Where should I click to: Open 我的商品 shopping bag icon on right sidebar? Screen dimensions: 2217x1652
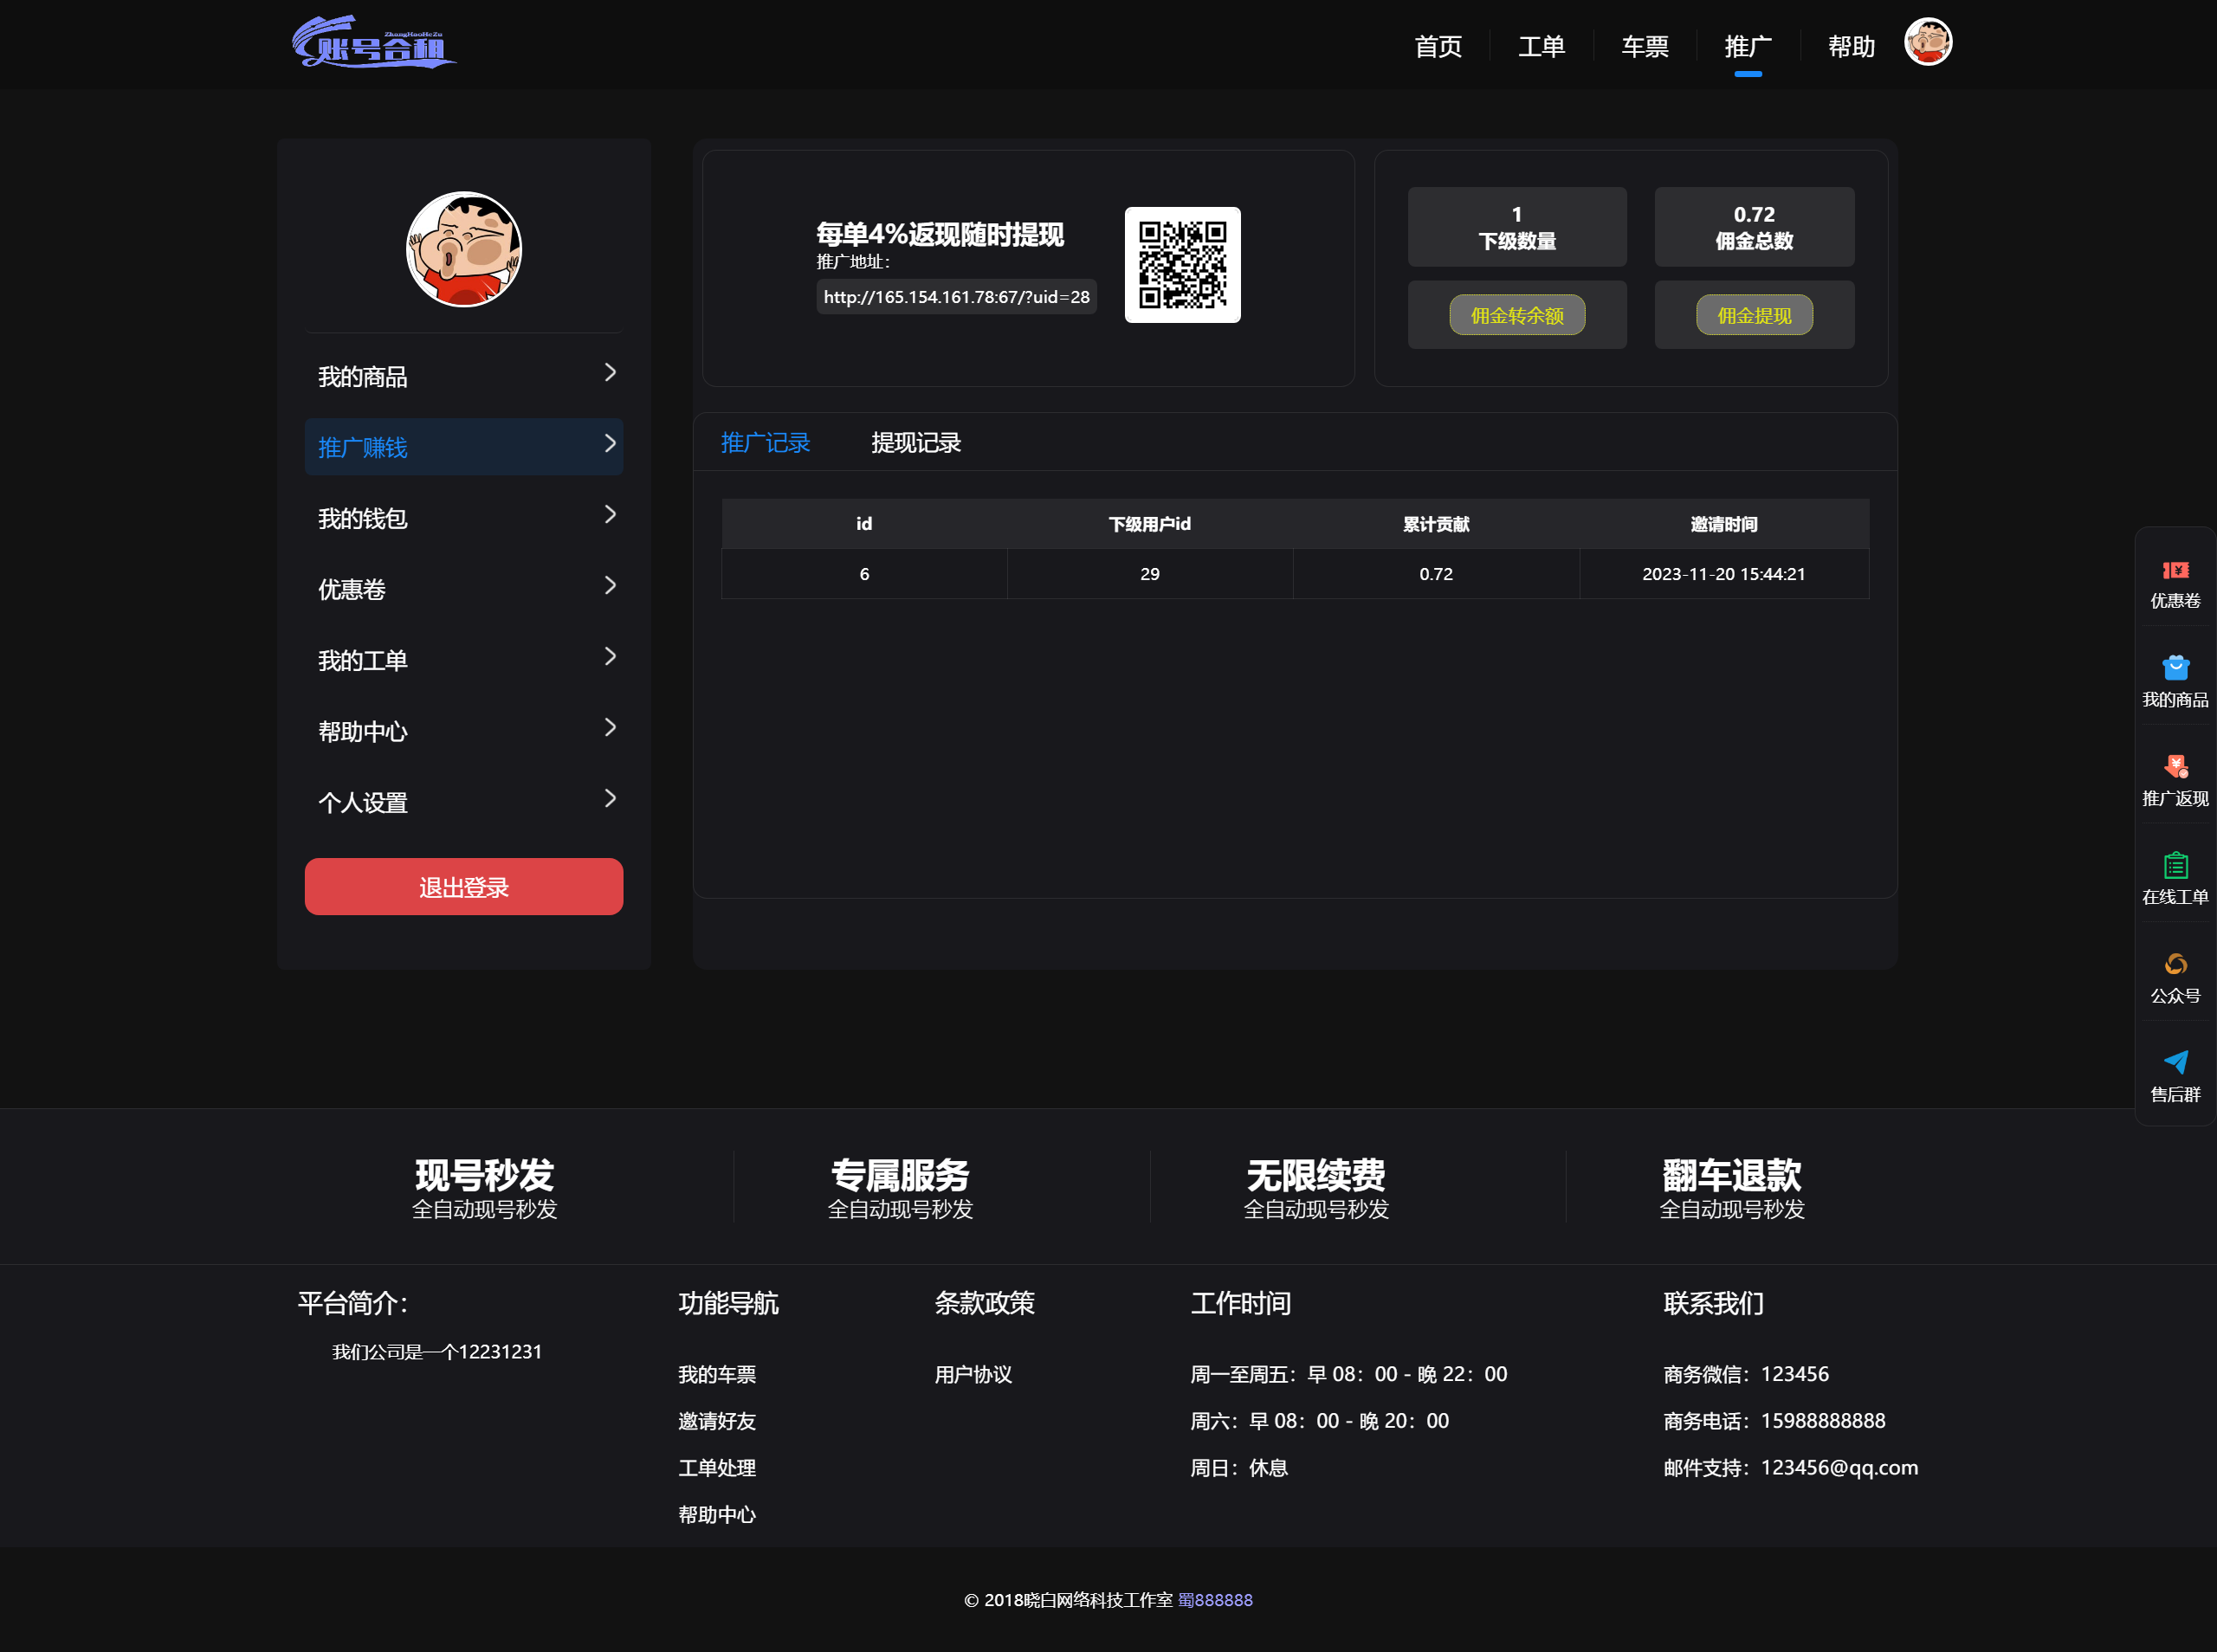(2175, 667)
